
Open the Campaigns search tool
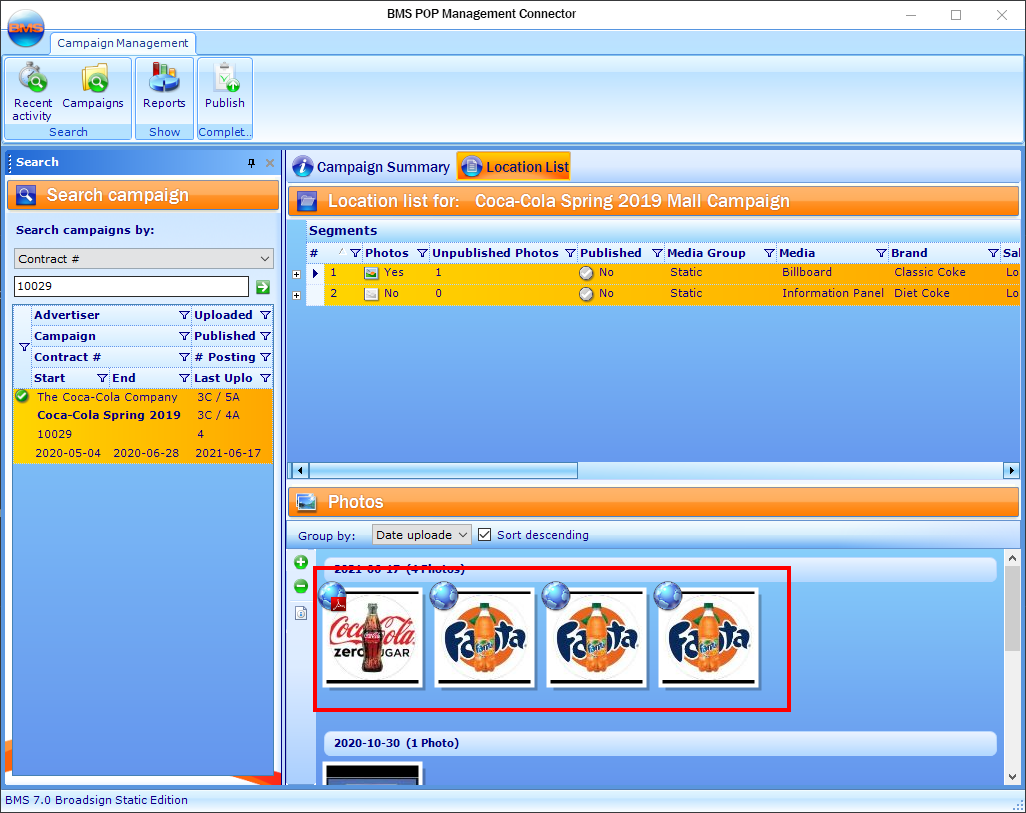pos(93,86)
